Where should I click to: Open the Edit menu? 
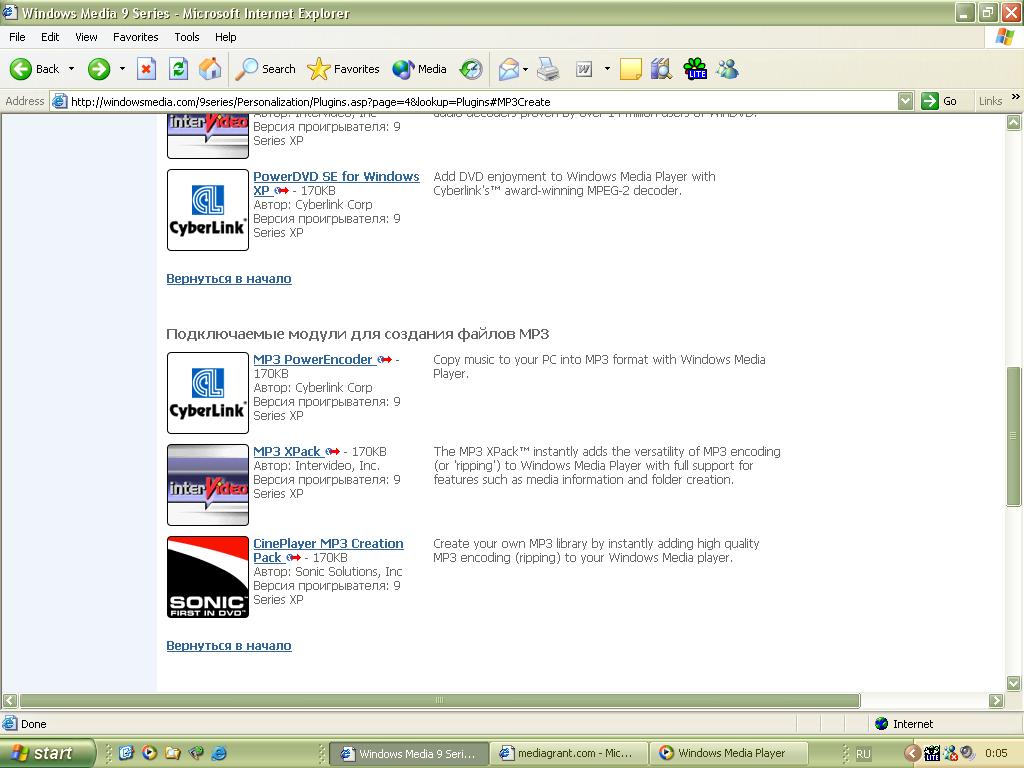click(x=50, y=37)
